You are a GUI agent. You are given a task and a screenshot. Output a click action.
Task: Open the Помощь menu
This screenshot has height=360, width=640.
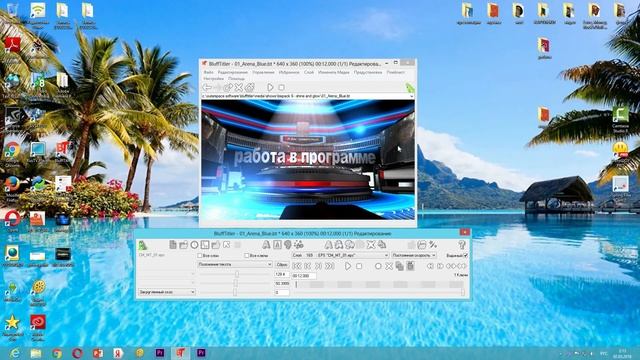tap(236, 78)
